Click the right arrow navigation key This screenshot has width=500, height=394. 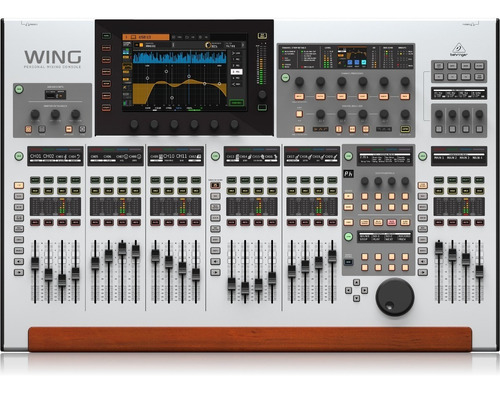365,291
